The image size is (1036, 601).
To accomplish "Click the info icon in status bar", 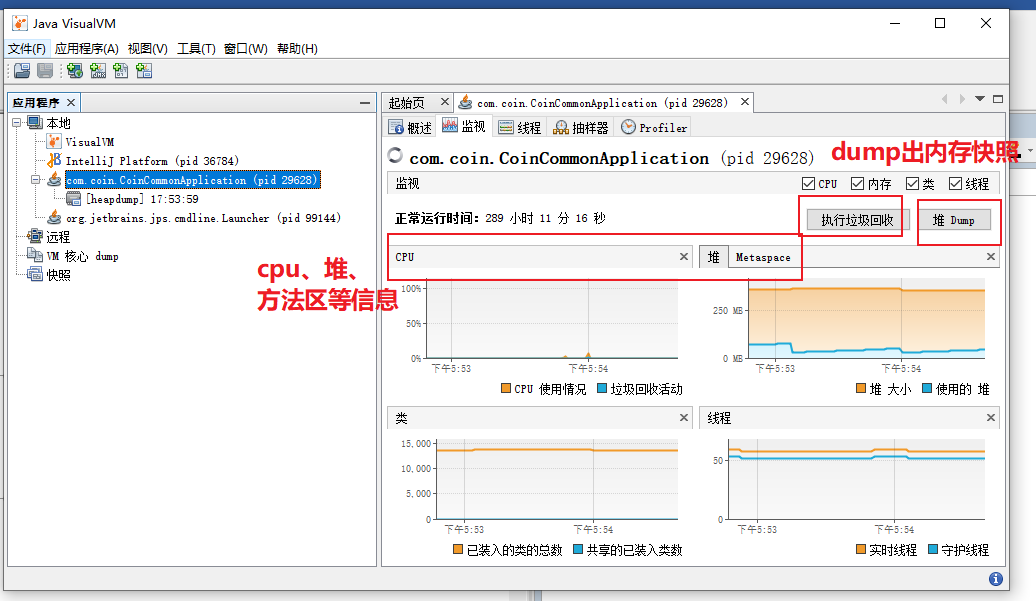I will coord(996,579).
